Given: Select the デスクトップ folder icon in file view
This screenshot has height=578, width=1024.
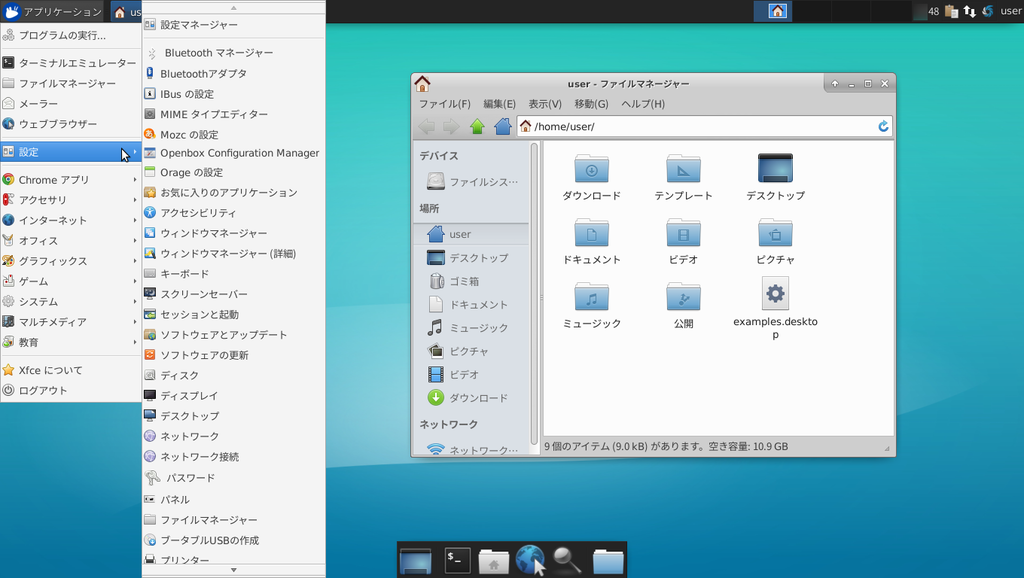Looking at the screenshot, I should click(x=775, y=169).
